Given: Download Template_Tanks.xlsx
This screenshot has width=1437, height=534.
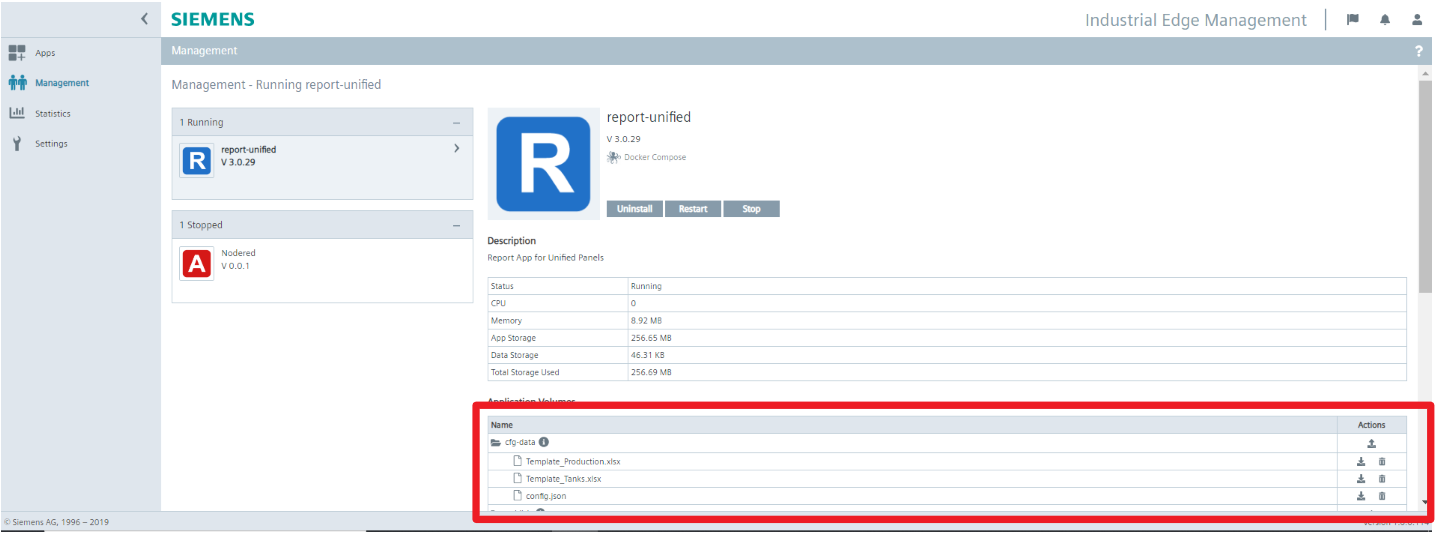Looking at the screenshot, I should (x=1361, y=479).
